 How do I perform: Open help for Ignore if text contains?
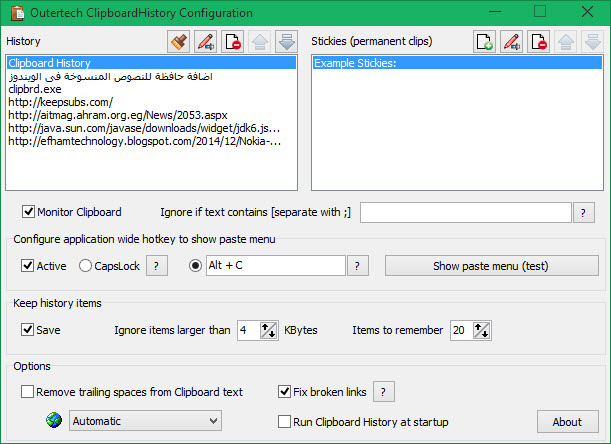pyautogui.click(x=584, y=213)
